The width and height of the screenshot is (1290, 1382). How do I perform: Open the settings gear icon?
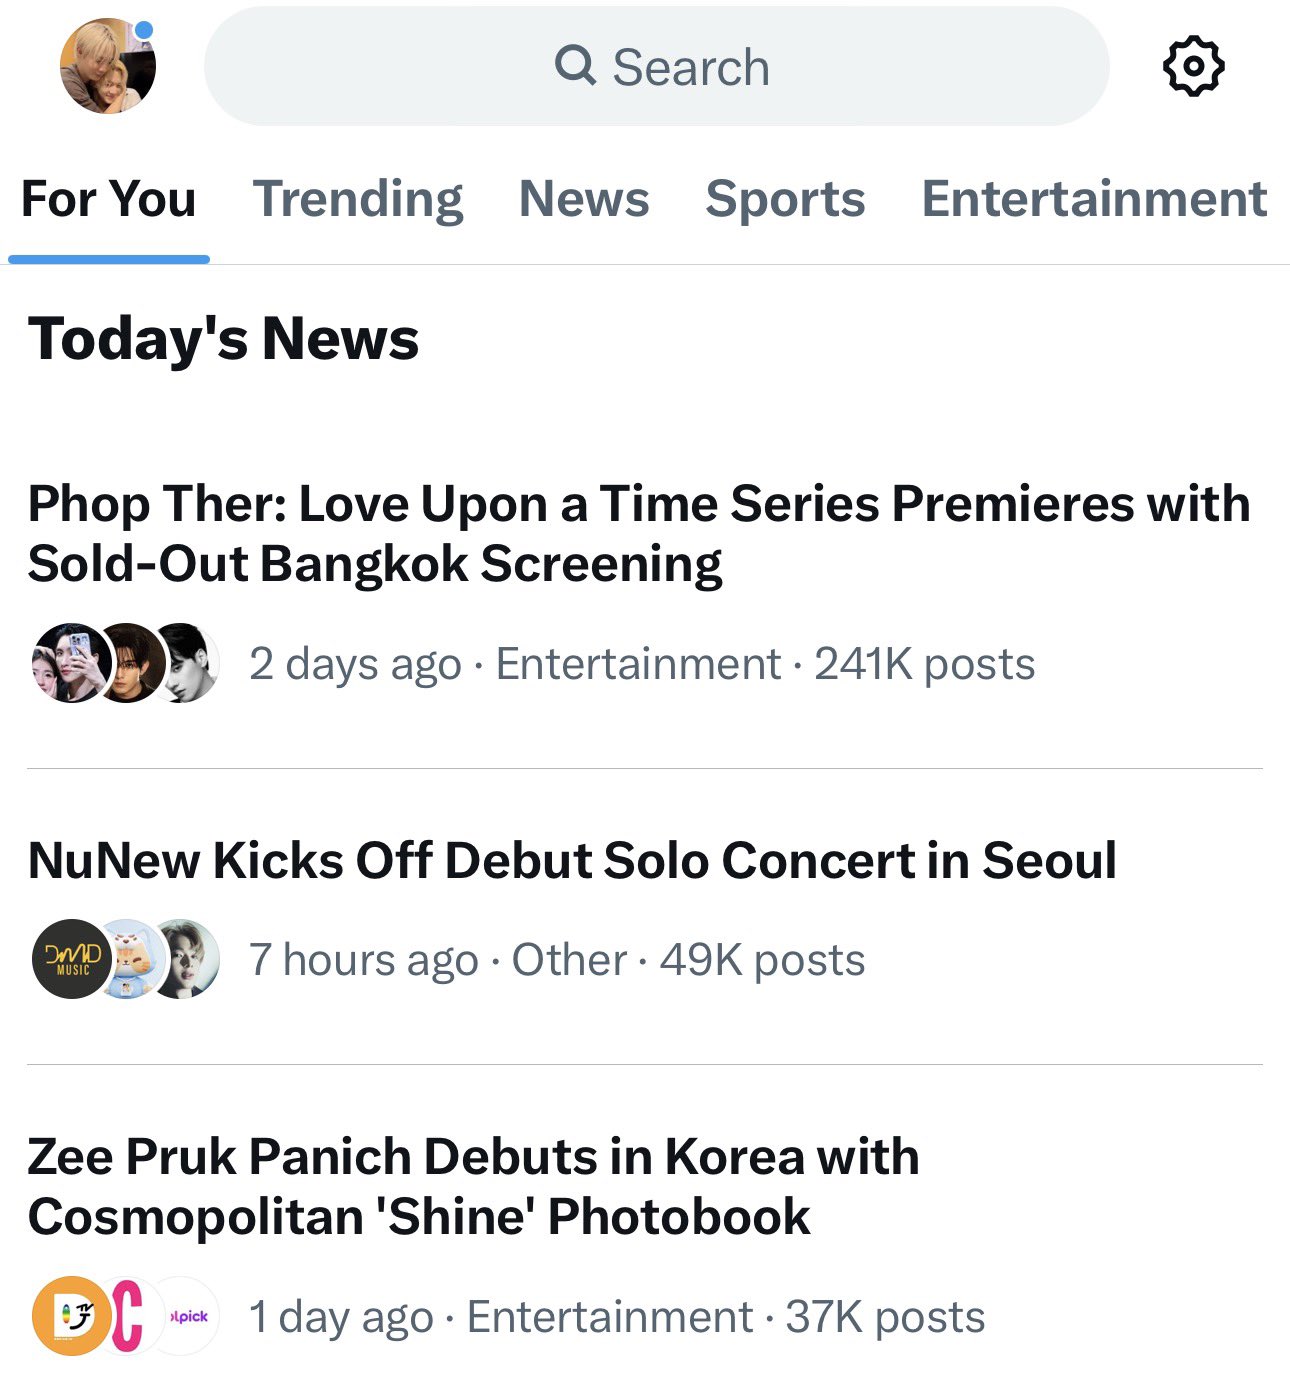click(1193, 67)
